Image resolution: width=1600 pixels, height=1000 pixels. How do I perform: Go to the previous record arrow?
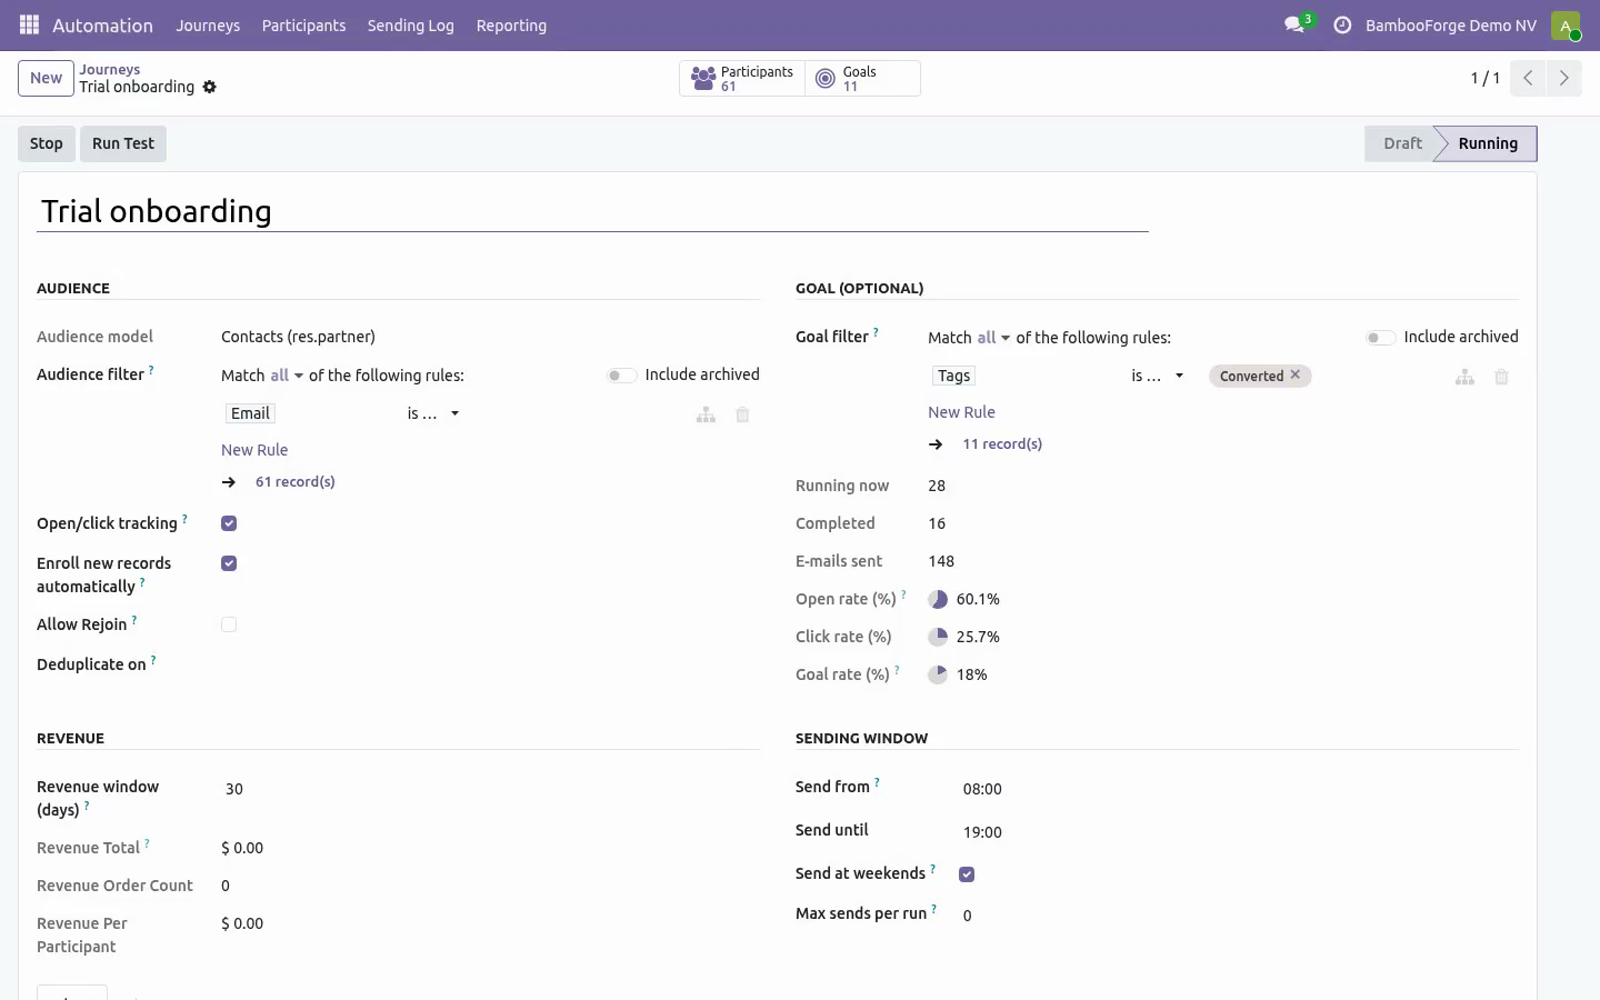tap(1528, 78)
